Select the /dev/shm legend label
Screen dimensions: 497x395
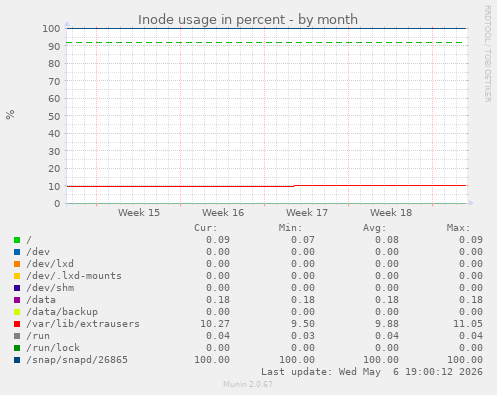[x=50, y=288]
